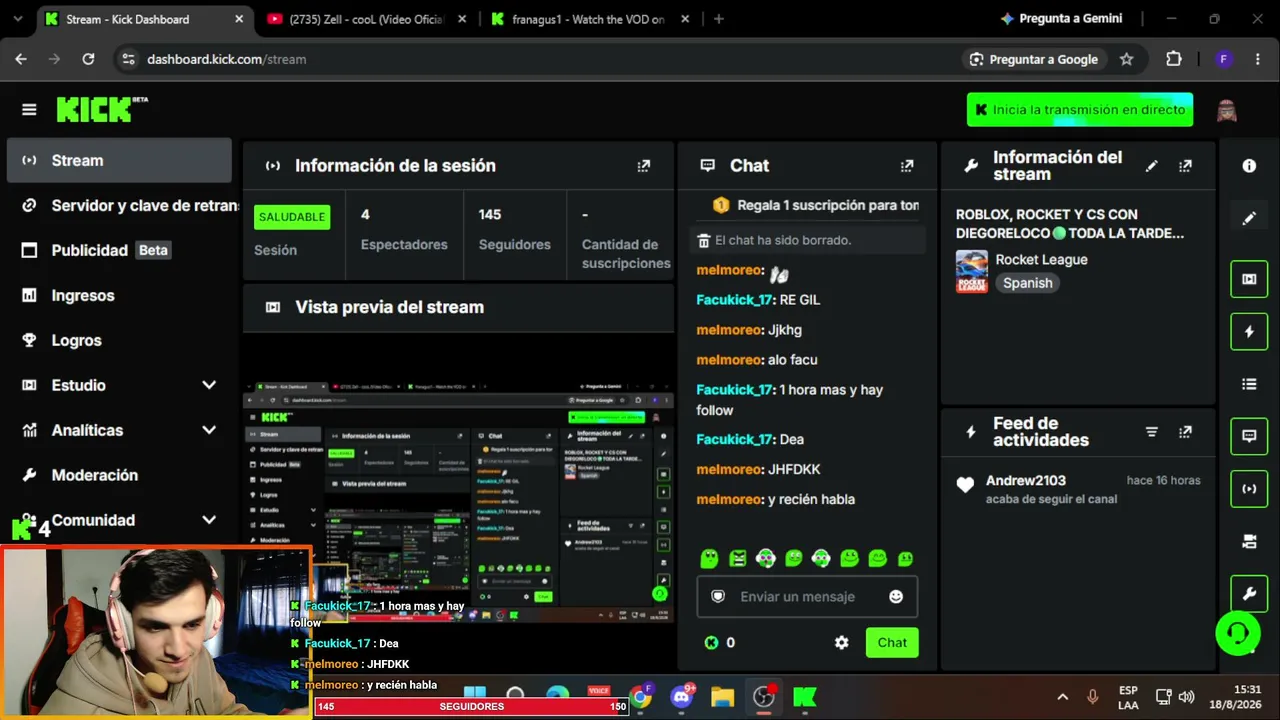Screen dimensions: 1280x720
Task: Bookmark this page with the star
Action: click(1127, 59)
